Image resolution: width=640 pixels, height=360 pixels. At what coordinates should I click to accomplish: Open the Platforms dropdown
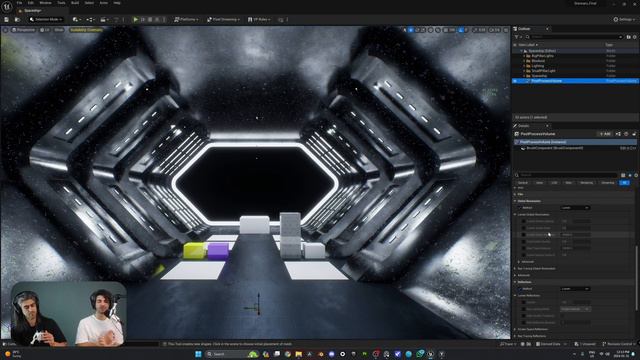click(x=186, y=20)
